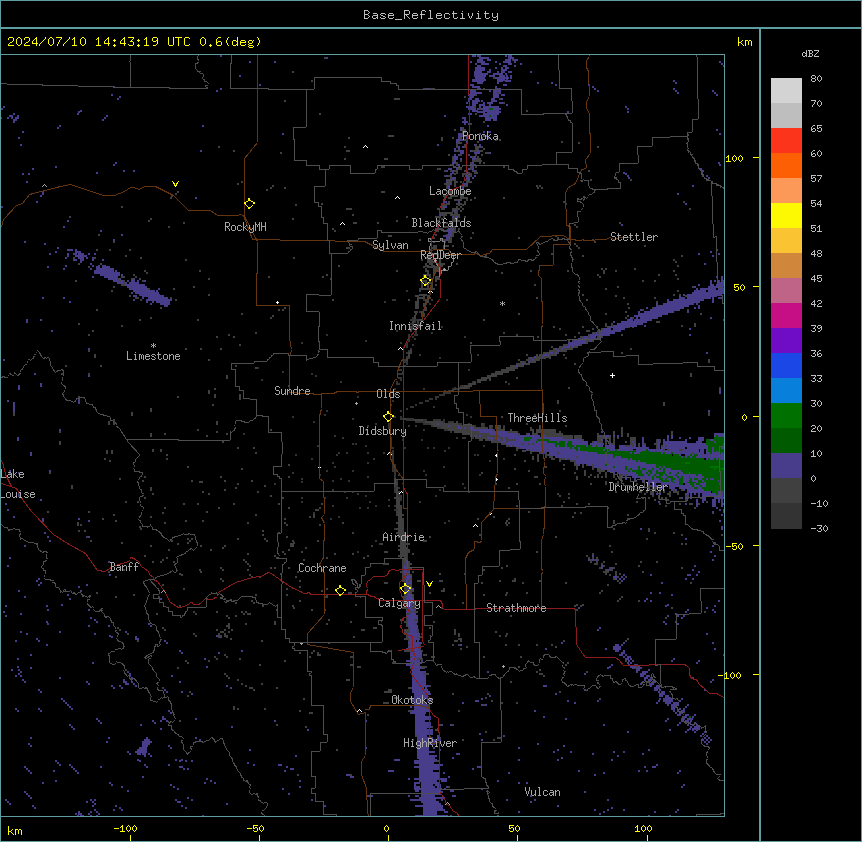Choose the purple 39 dBZ legend swatch
Viewport: 862px width, 842px height.
tap(786, 341)
